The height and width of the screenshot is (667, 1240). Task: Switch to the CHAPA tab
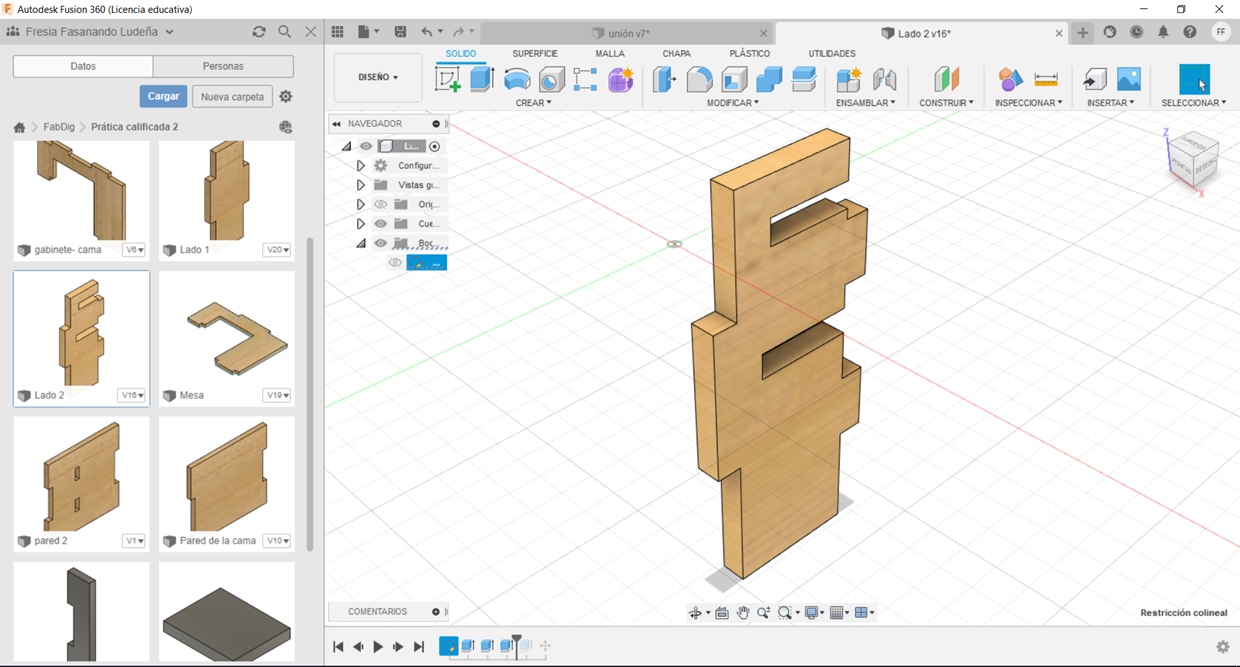677,54
